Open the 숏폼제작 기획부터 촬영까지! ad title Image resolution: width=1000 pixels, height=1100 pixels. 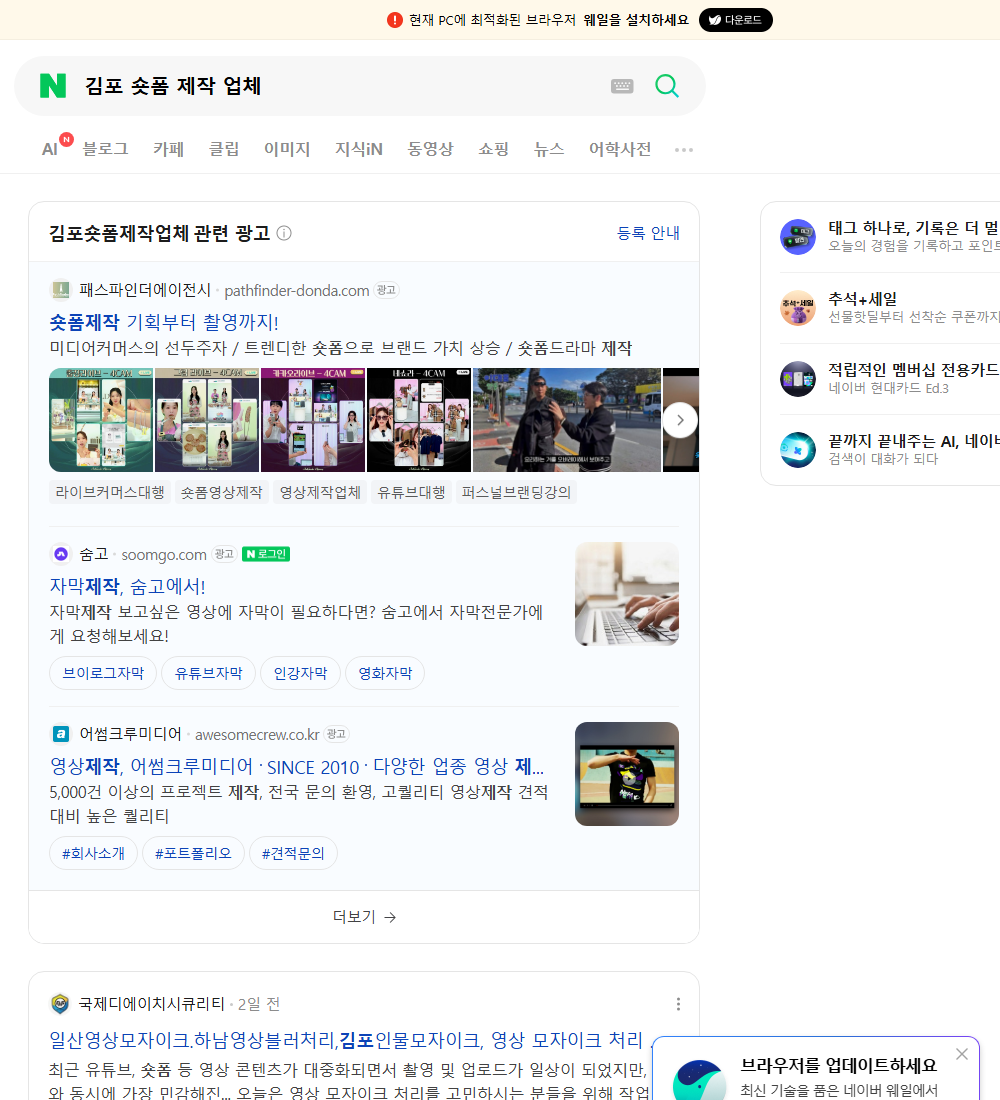[x=164, y=322]
